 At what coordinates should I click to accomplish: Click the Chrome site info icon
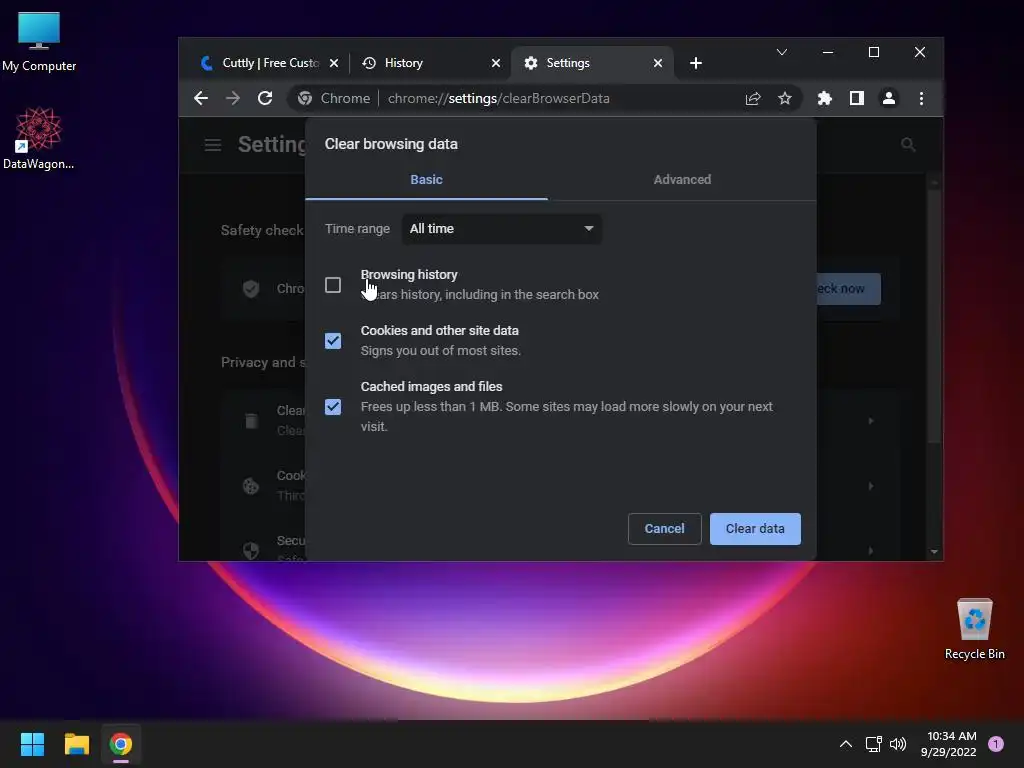(x=304, y=99)
